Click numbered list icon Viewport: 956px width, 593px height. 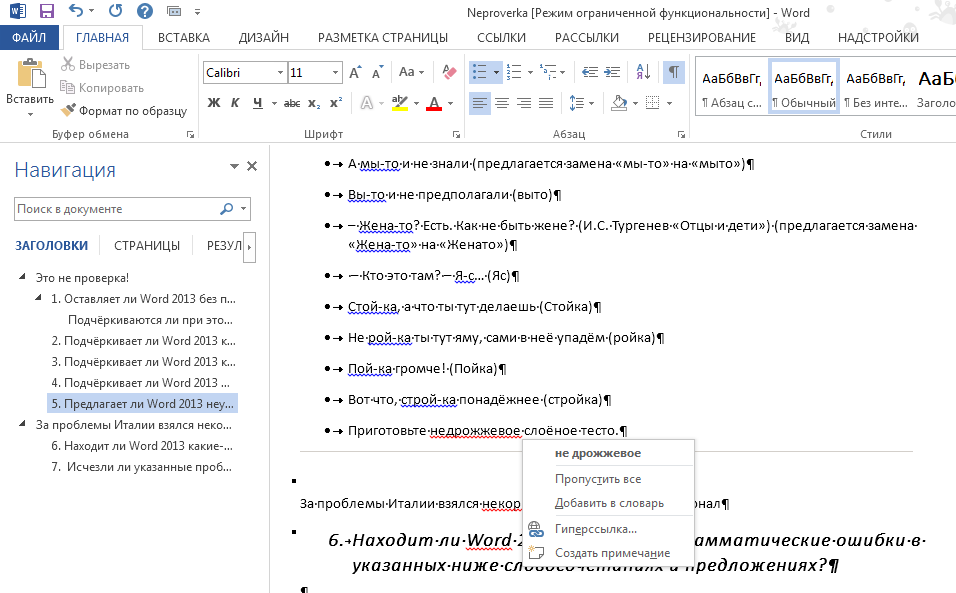514,72
